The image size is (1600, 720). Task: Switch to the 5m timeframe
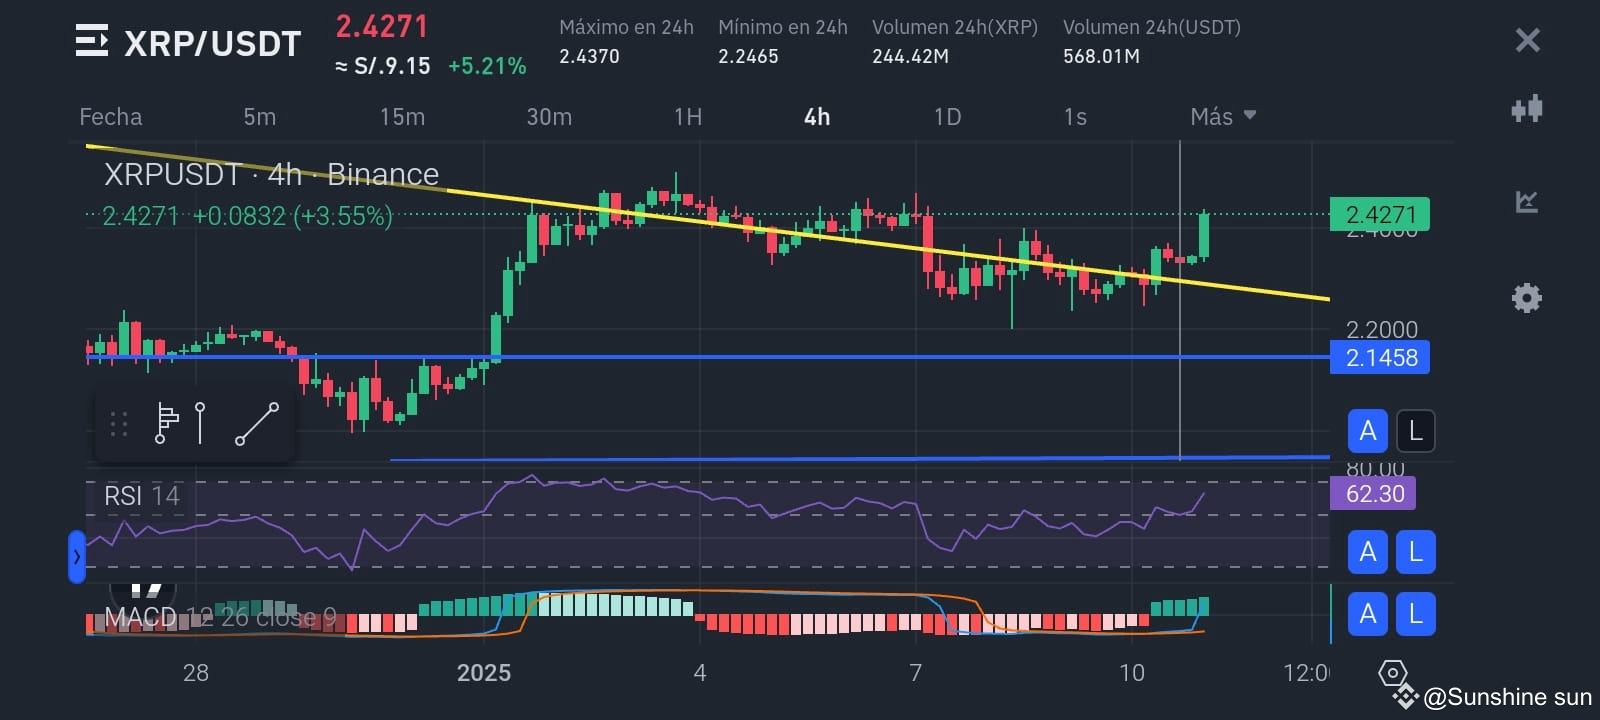[260, 117]
